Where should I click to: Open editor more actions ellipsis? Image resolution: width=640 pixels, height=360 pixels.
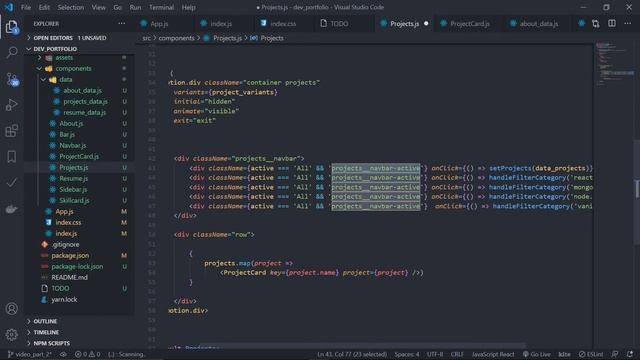tap(628, 24)
